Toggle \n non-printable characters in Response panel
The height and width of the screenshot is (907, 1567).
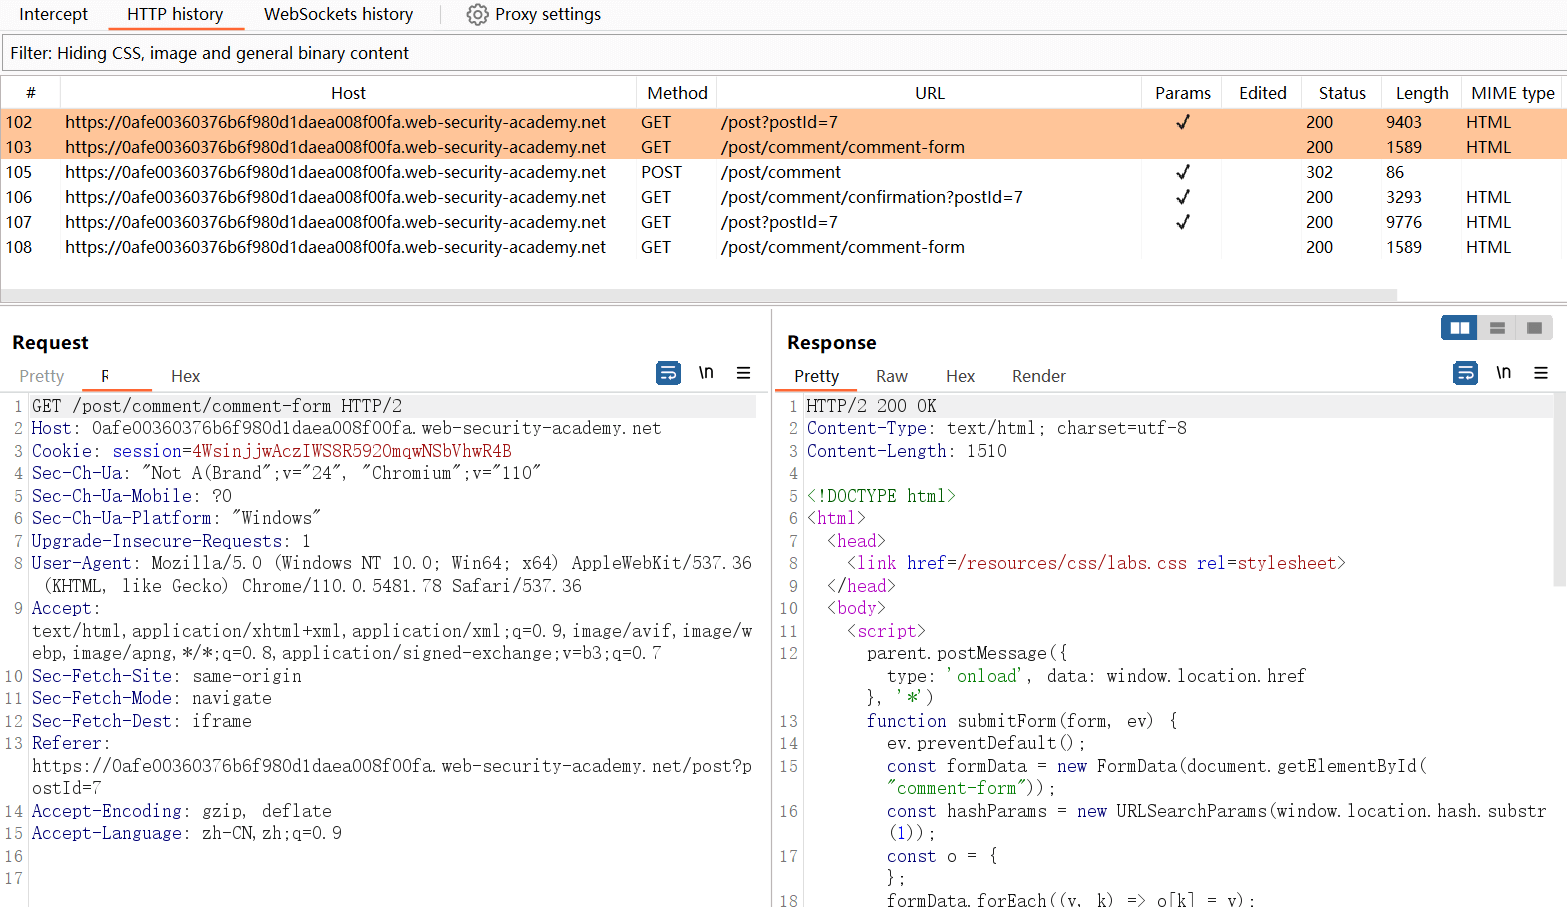pos(1503,373)
